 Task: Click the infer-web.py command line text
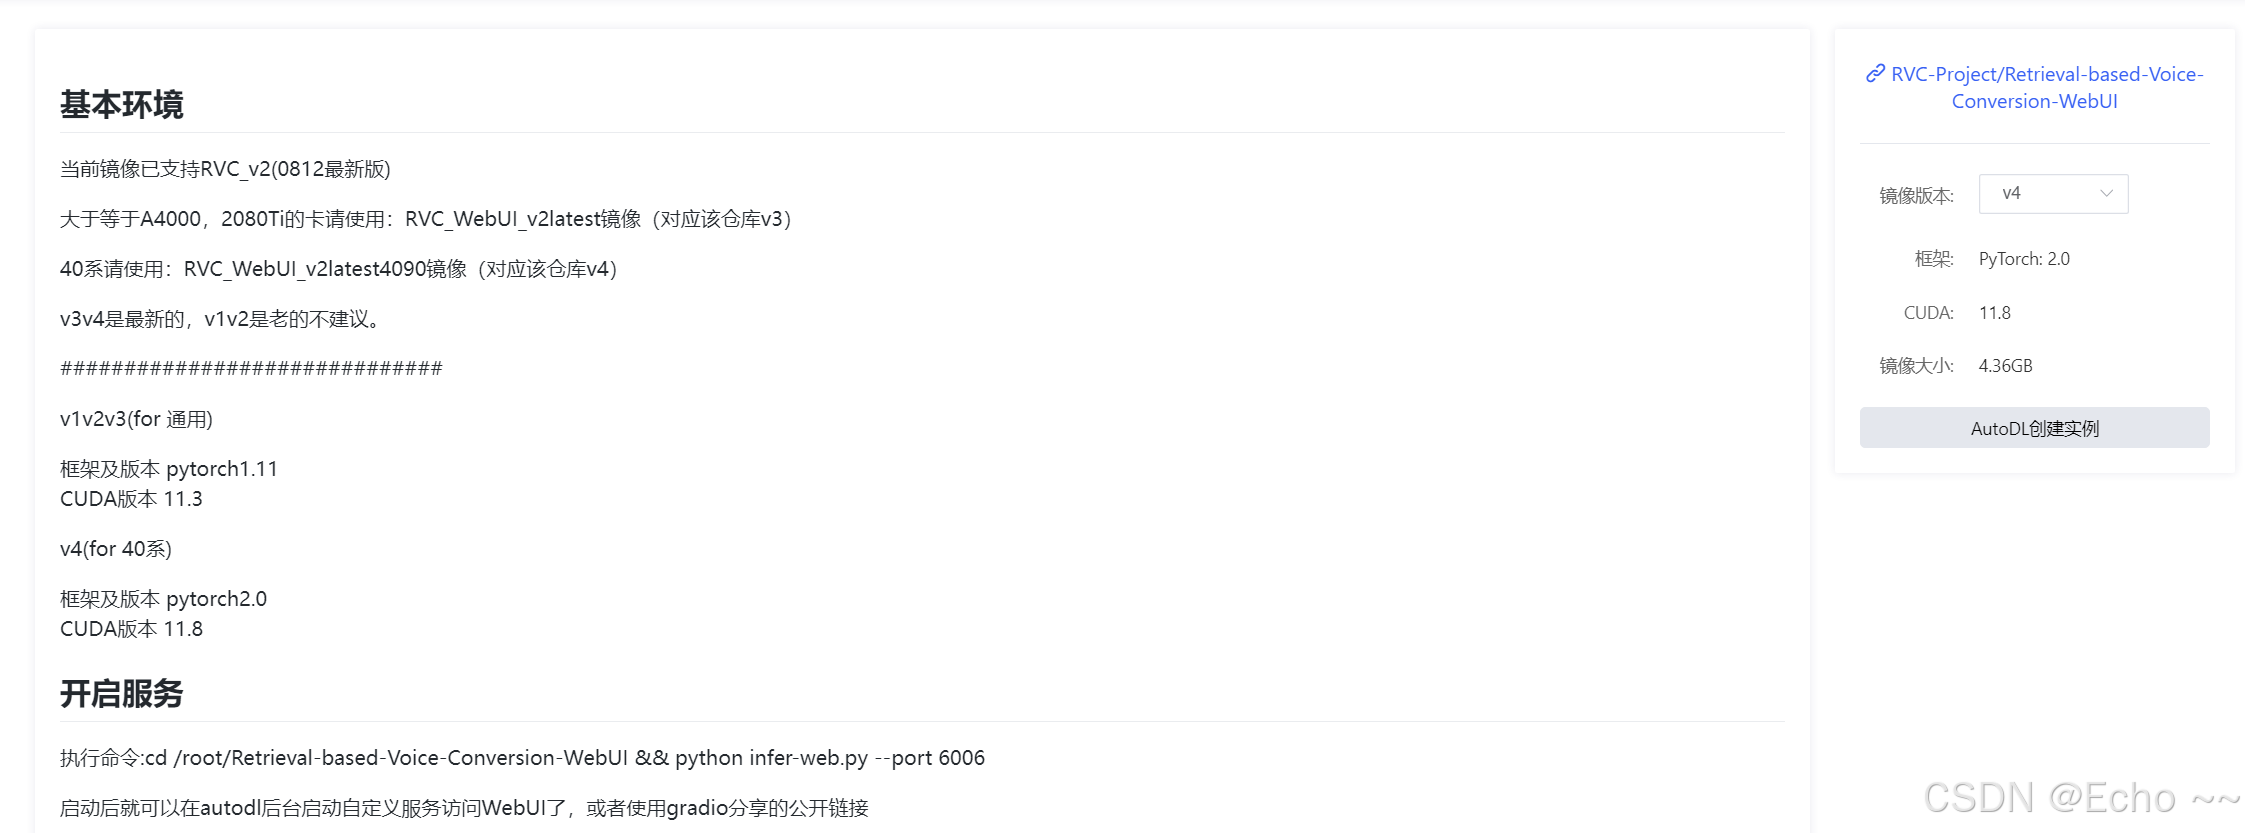coord(803,757)
